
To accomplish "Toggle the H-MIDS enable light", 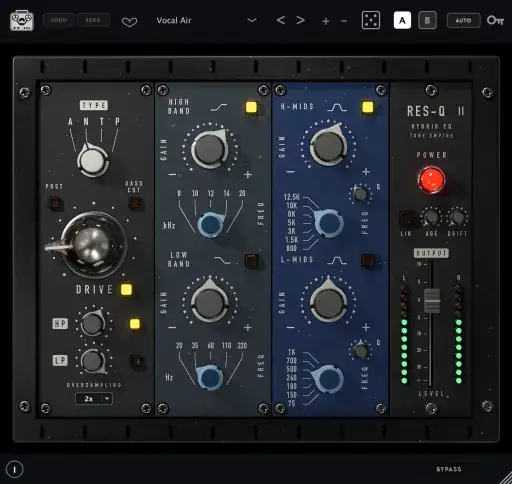I will [368, 107].
